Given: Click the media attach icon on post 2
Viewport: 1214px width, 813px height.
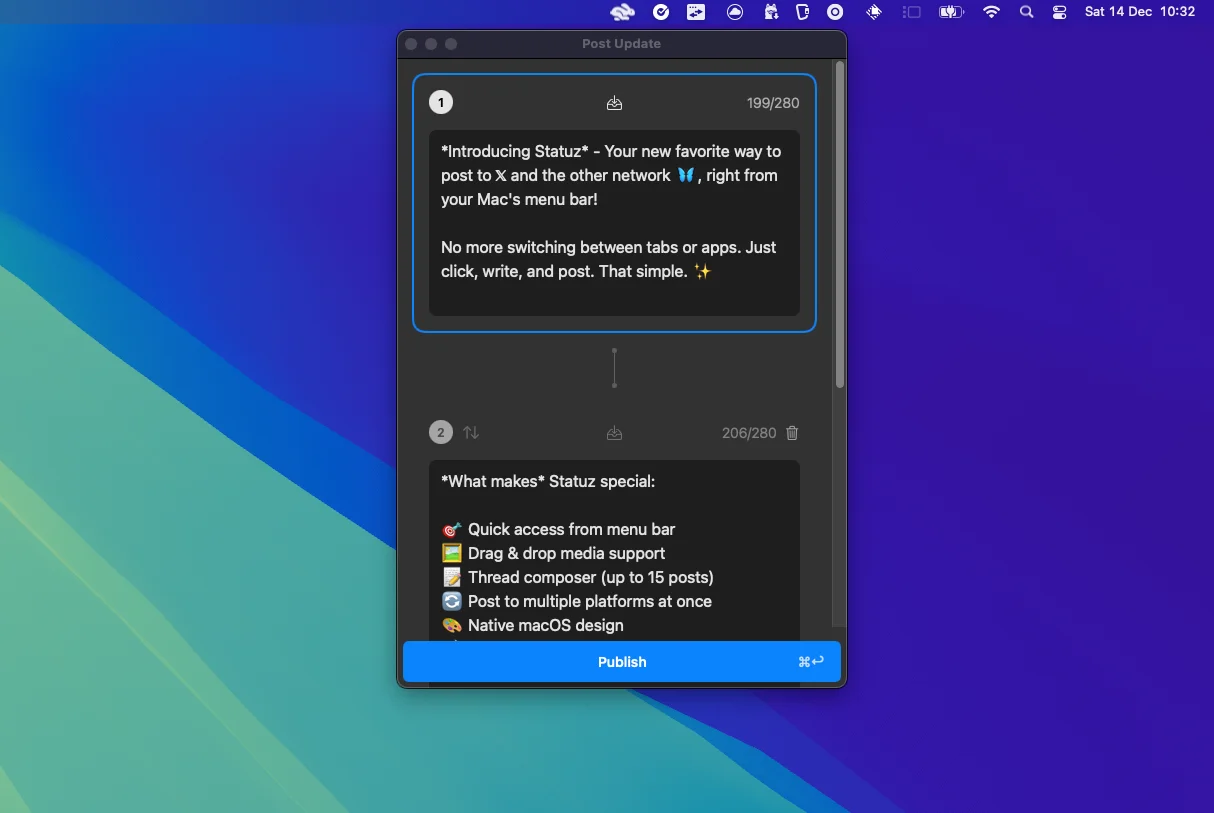Looking at the screenshot, I should [615, 433].
